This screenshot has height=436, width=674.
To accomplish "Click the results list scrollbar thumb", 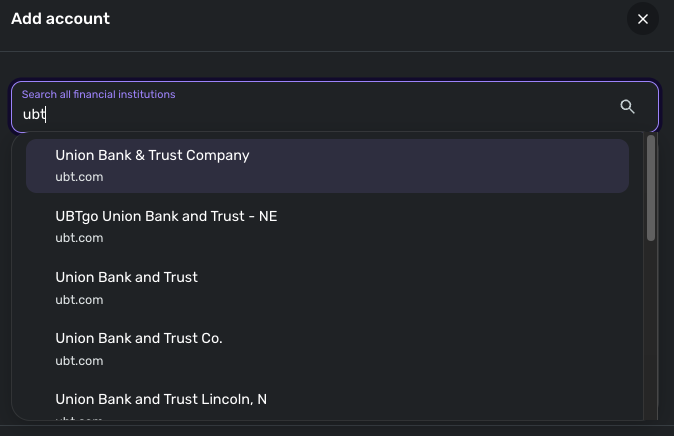I will tap(651, 188).
